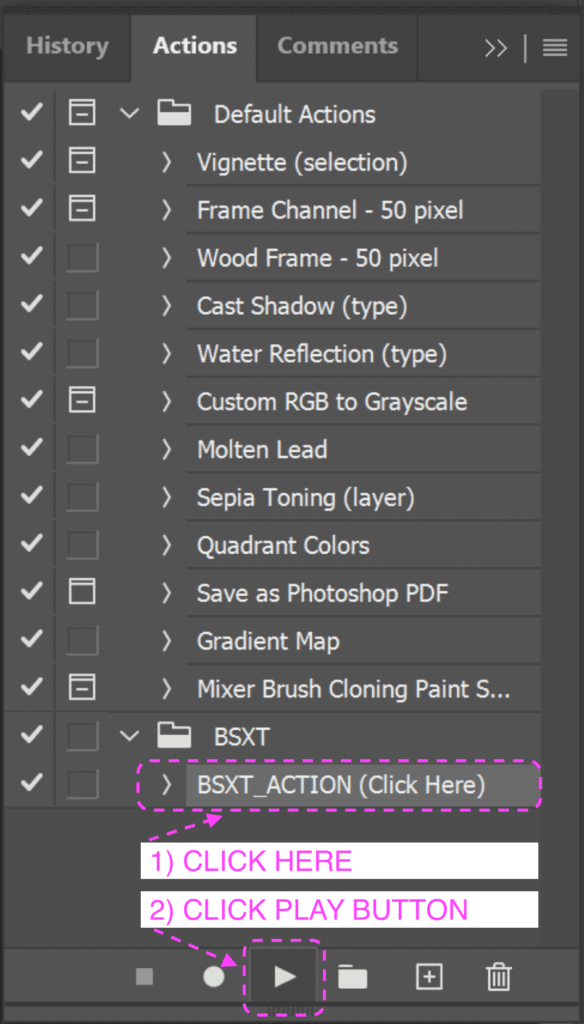
Task: Switch to the Comments tab
Action: [337, 46]
